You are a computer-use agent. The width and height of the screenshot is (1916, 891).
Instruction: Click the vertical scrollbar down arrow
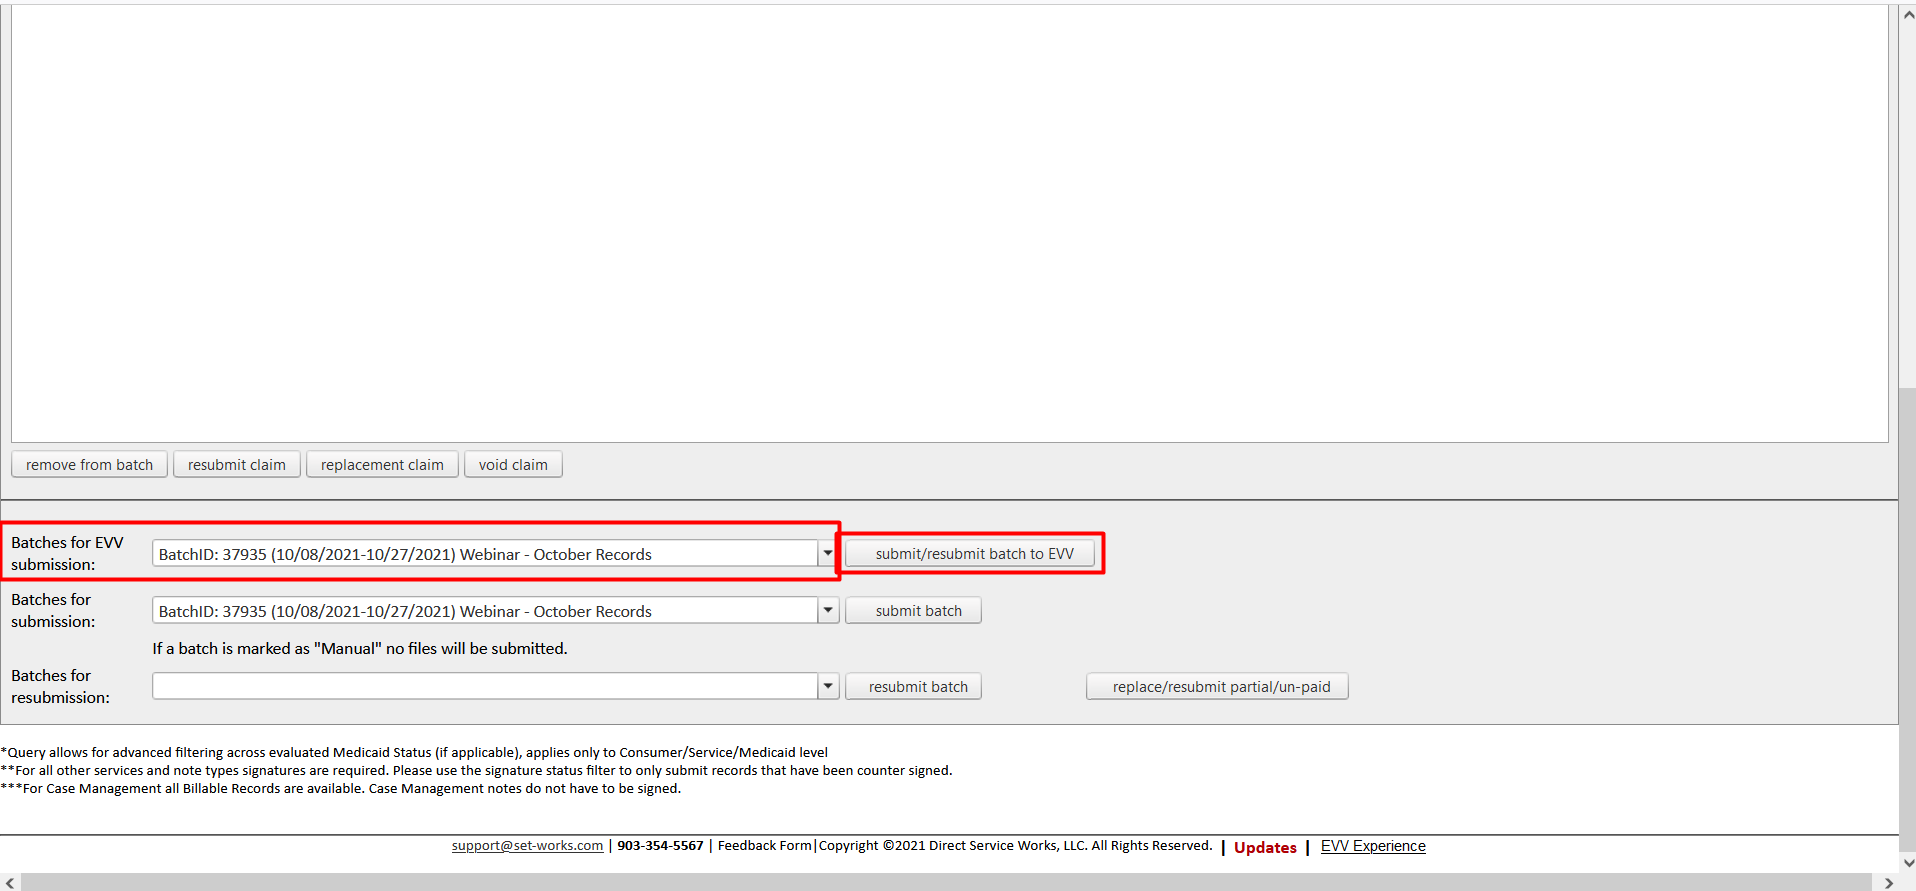[x=1908, y=862]
